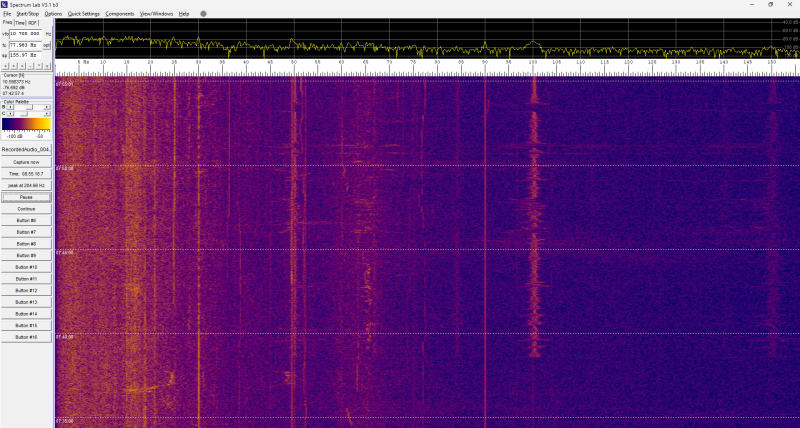The height and width of the screenshot is (428, 800).
Task: Open the Help menu
Action: pos(184,14)
